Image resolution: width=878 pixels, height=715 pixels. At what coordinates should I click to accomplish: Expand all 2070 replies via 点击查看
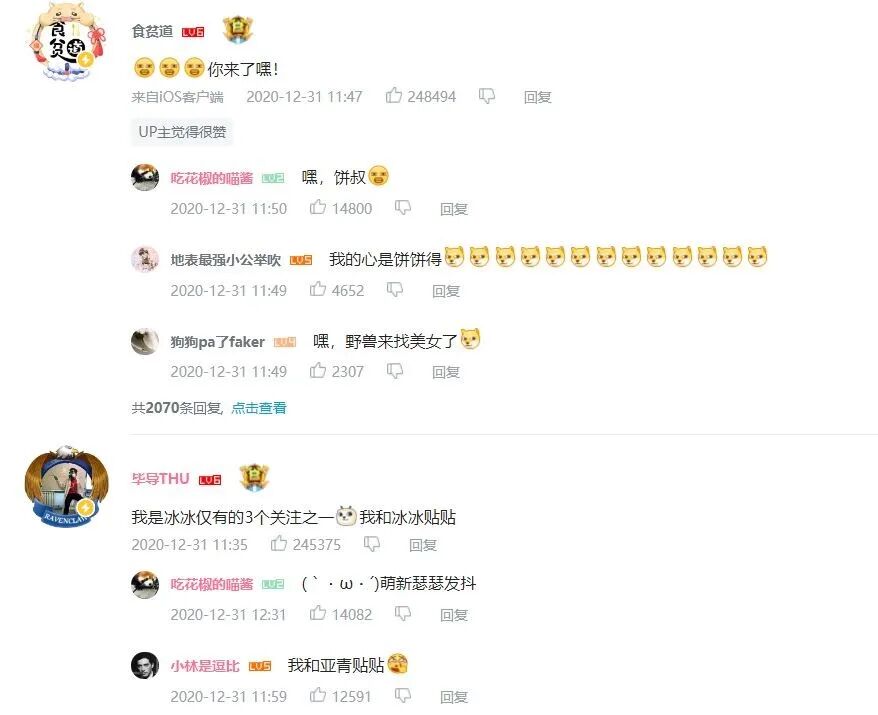pyautogui.click(x=259, y=408)
